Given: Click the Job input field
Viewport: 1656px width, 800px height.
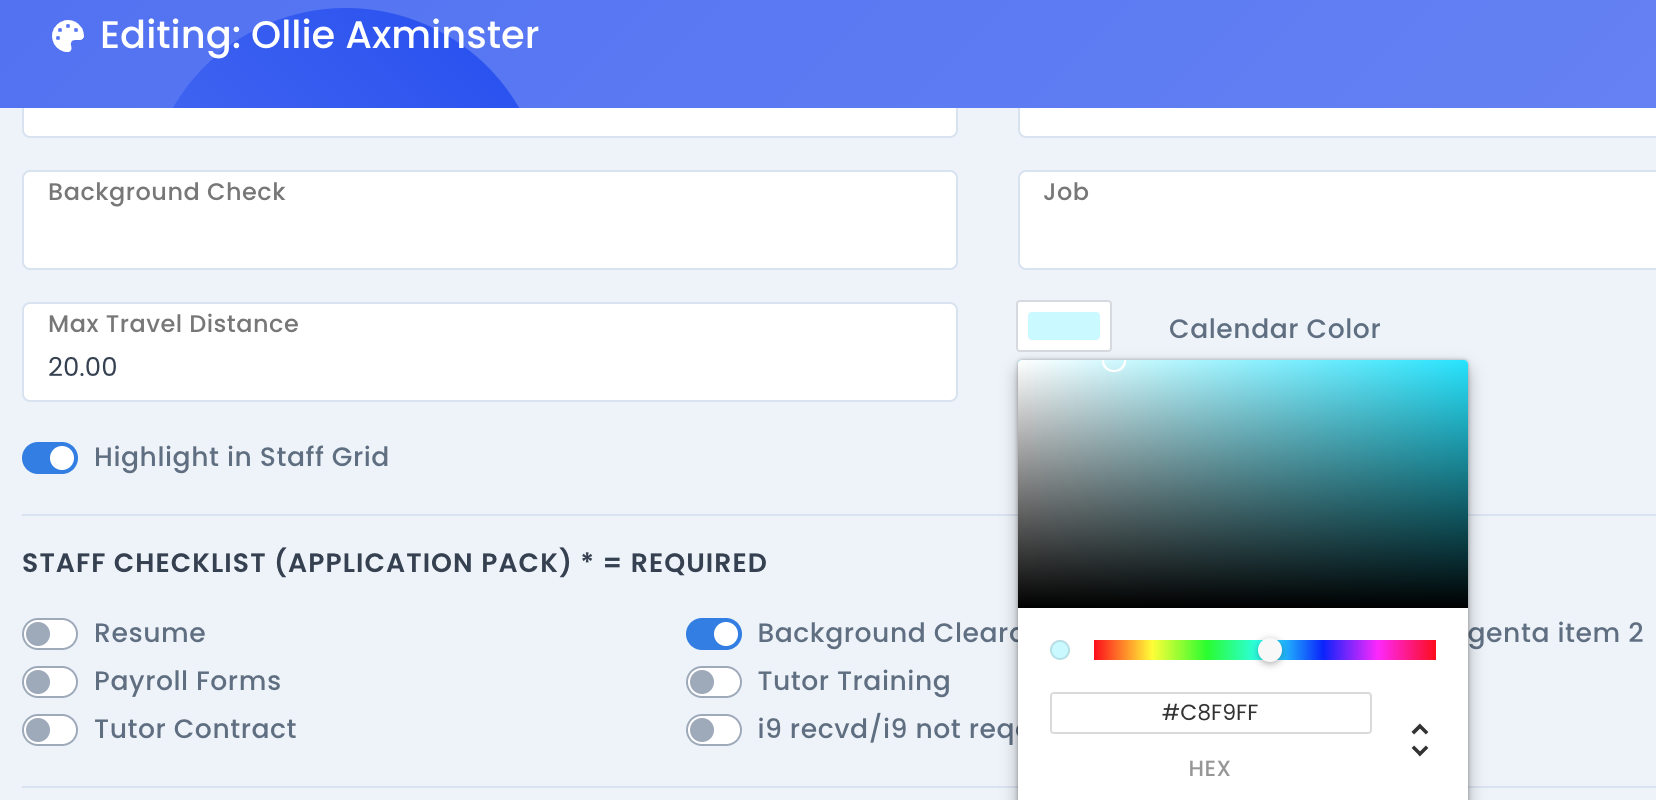Looking at the screenshot, I should coord(1337,220).
